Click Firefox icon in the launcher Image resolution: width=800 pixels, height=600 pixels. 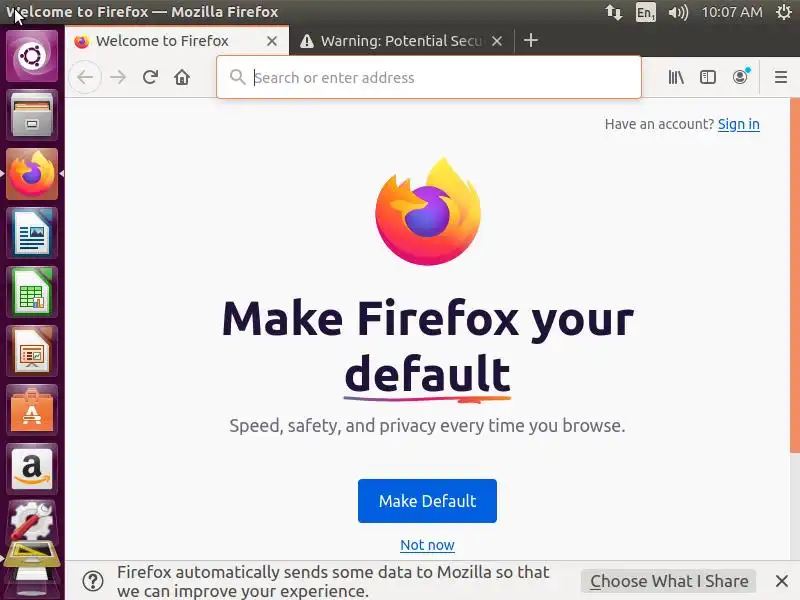pos(32,174)
